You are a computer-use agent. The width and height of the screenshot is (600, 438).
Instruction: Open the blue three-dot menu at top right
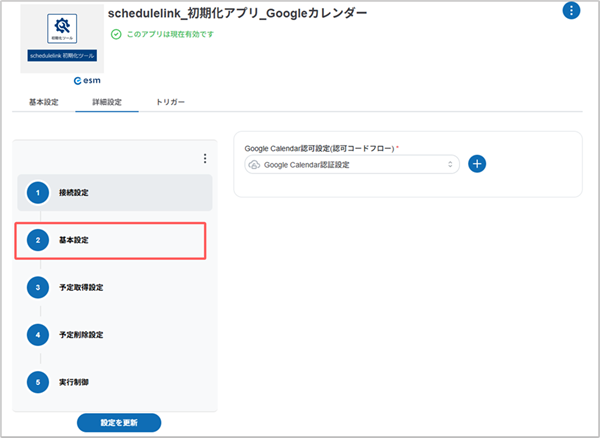[571, 11]
